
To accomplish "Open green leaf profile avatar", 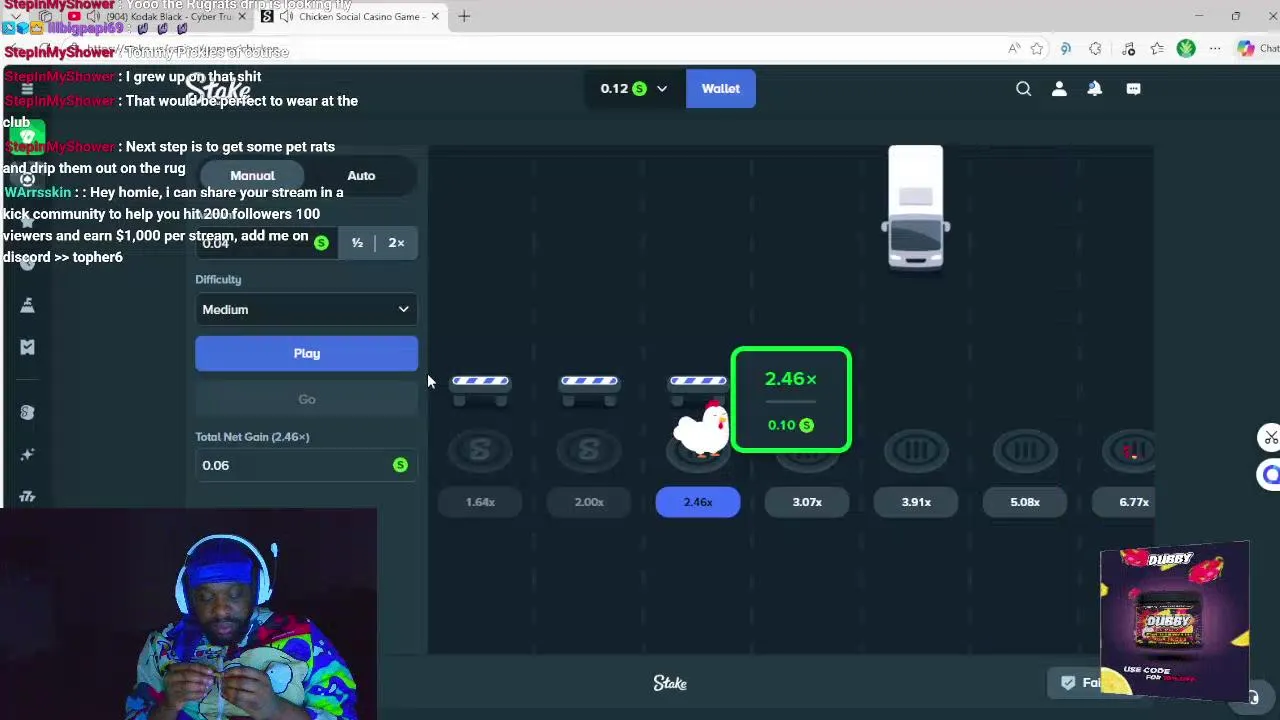I will click(x=1186, y=48).
